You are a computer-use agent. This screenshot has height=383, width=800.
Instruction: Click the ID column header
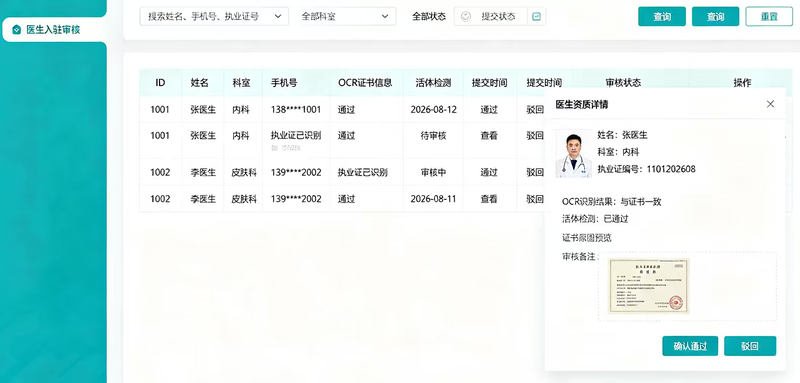click(x=160, y=83)
